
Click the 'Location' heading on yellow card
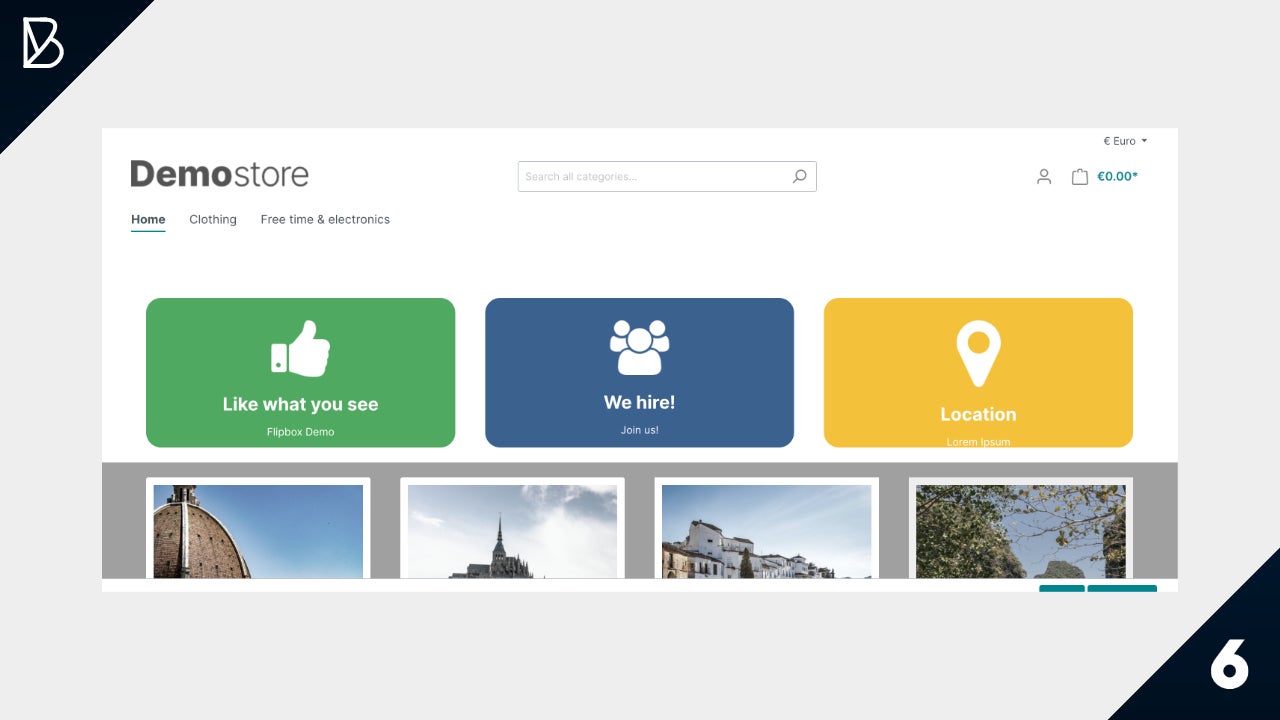point(978,414)
